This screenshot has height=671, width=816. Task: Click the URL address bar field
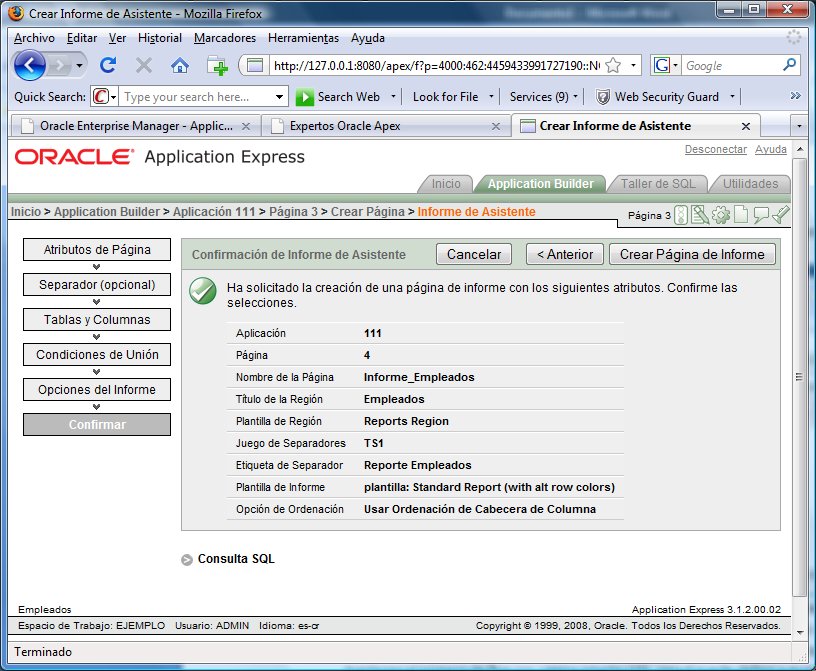coord(437,66)
